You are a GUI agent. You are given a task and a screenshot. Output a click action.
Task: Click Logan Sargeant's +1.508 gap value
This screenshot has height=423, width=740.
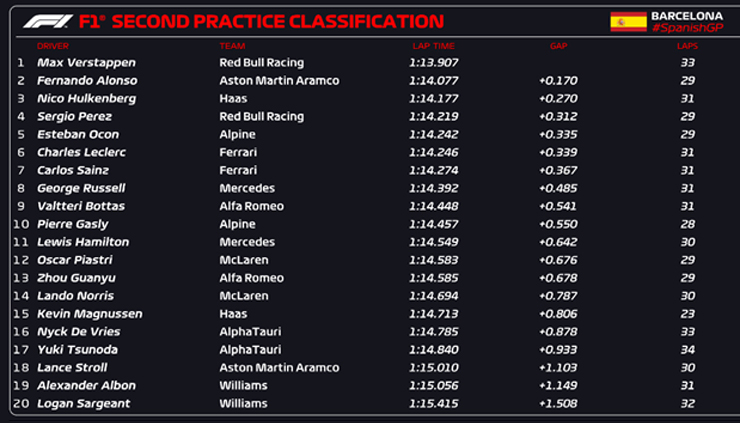[556, 404]
